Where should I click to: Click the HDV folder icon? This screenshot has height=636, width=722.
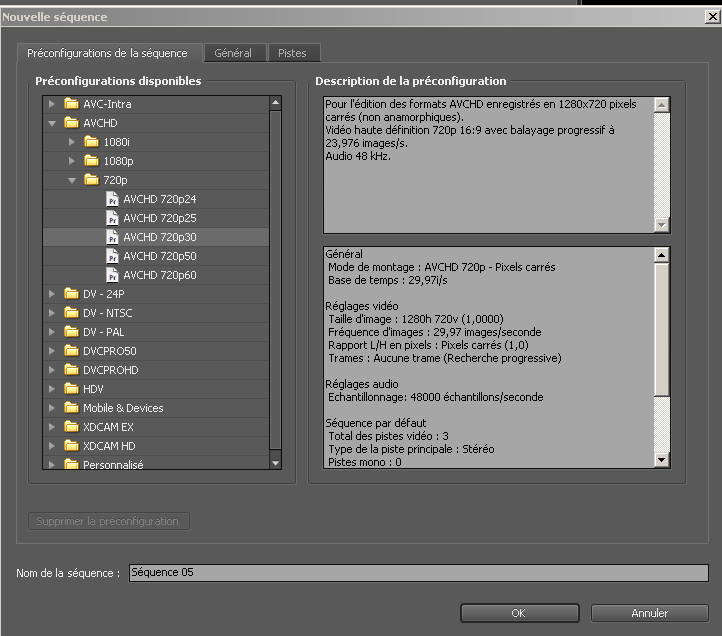click(x=71, y=389)
